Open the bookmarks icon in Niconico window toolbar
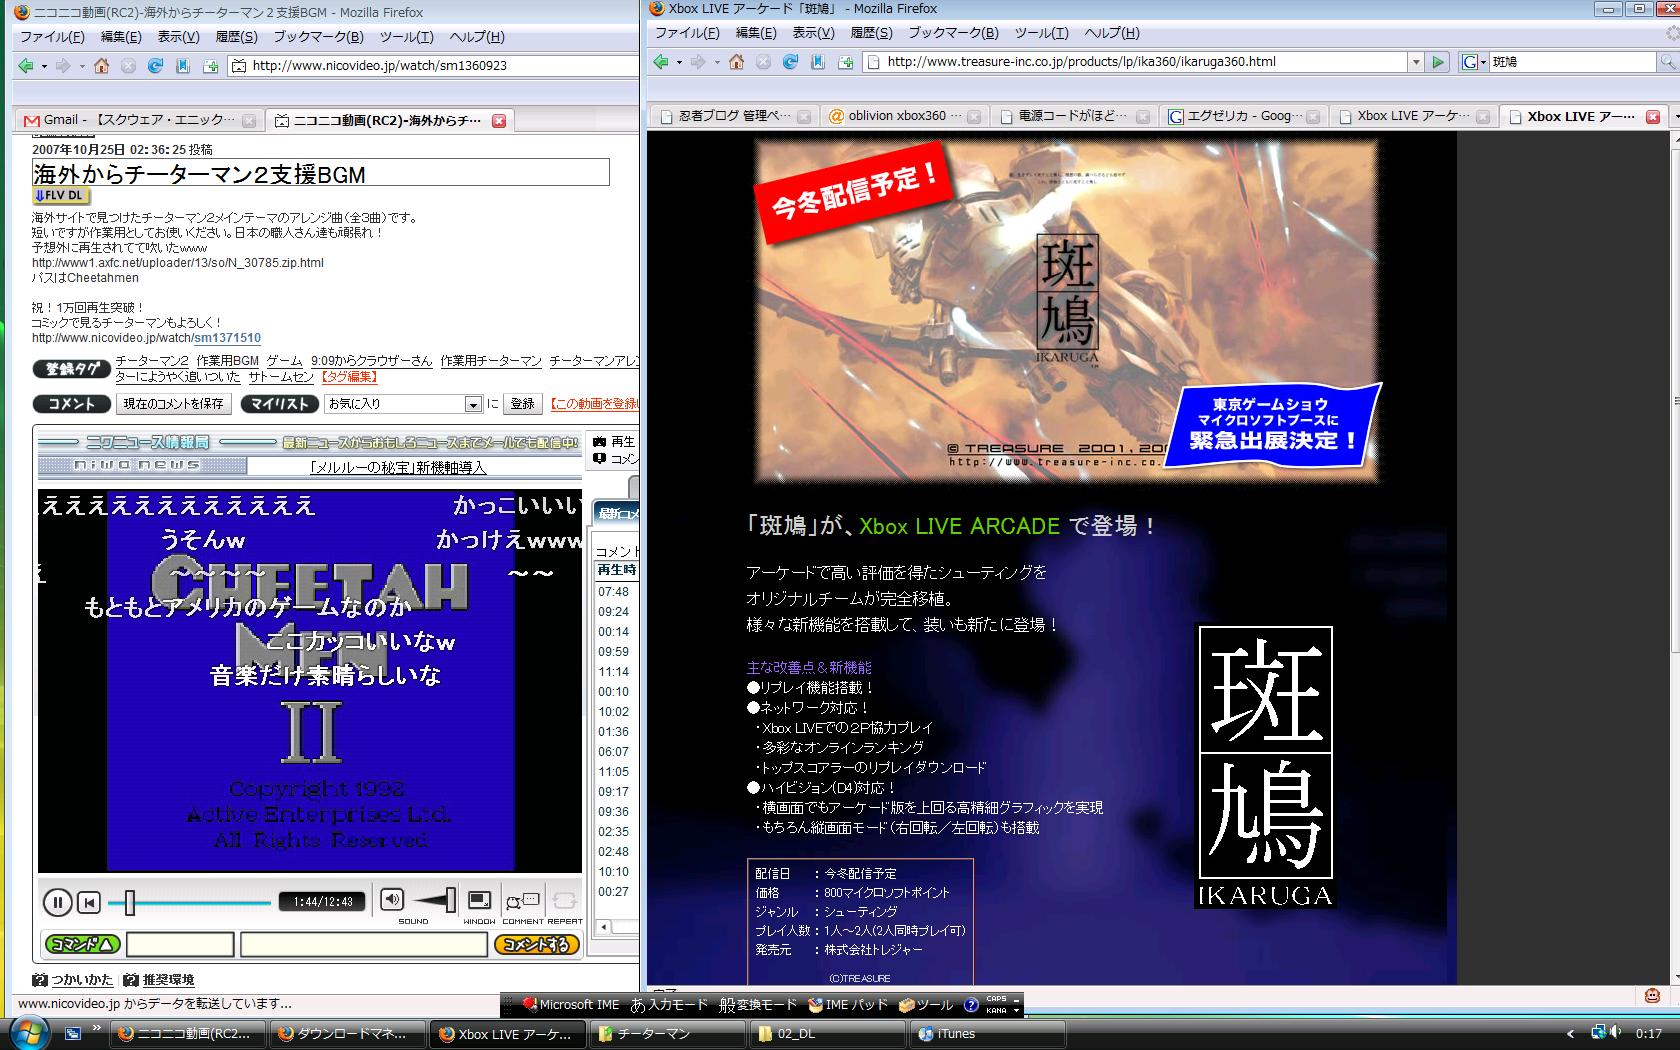Viewport: 1680px width, 1050px height. click(183, 66)
